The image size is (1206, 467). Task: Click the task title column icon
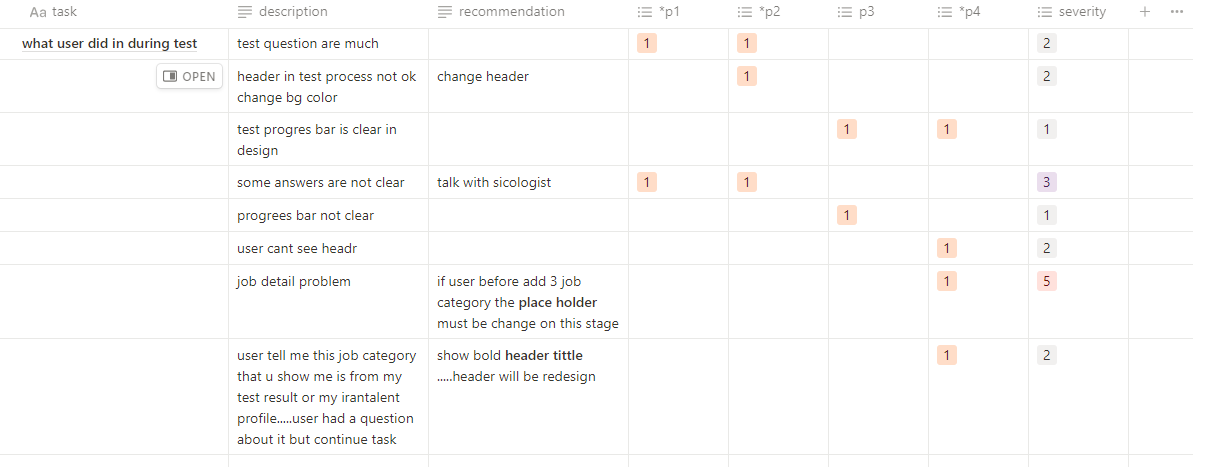38,12
